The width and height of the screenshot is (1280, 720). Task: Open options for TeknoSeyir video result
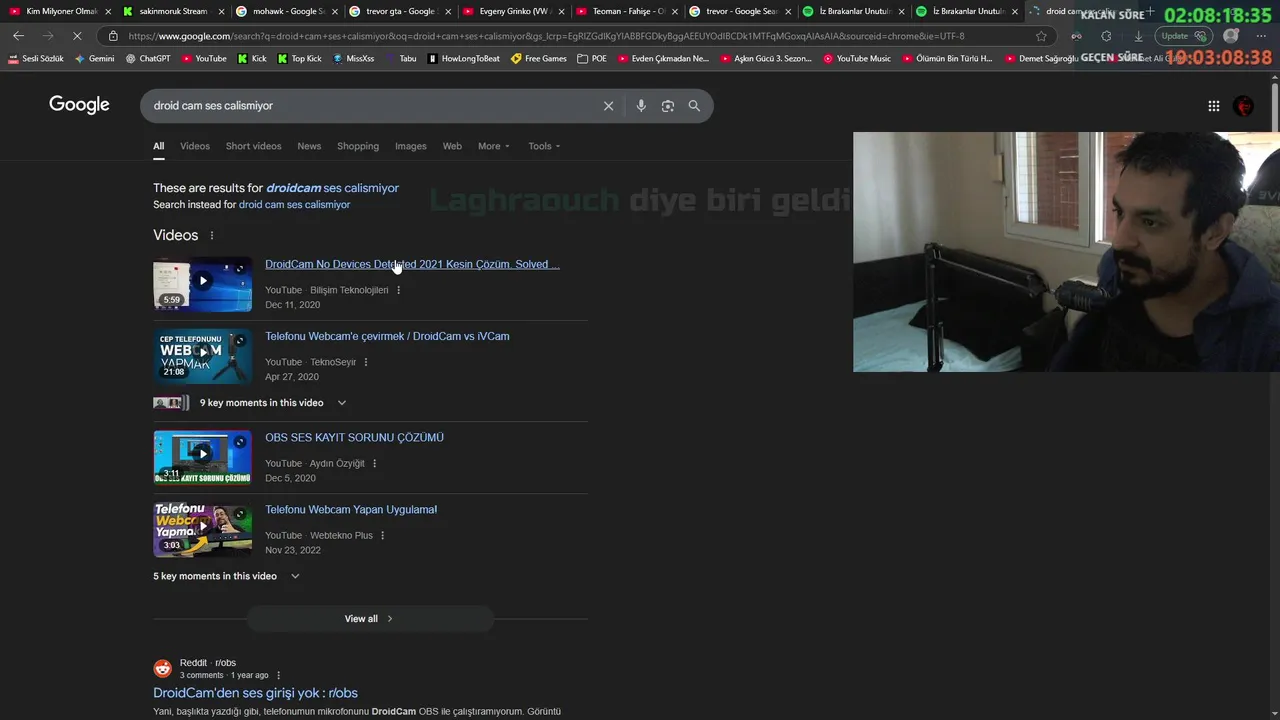366,362
